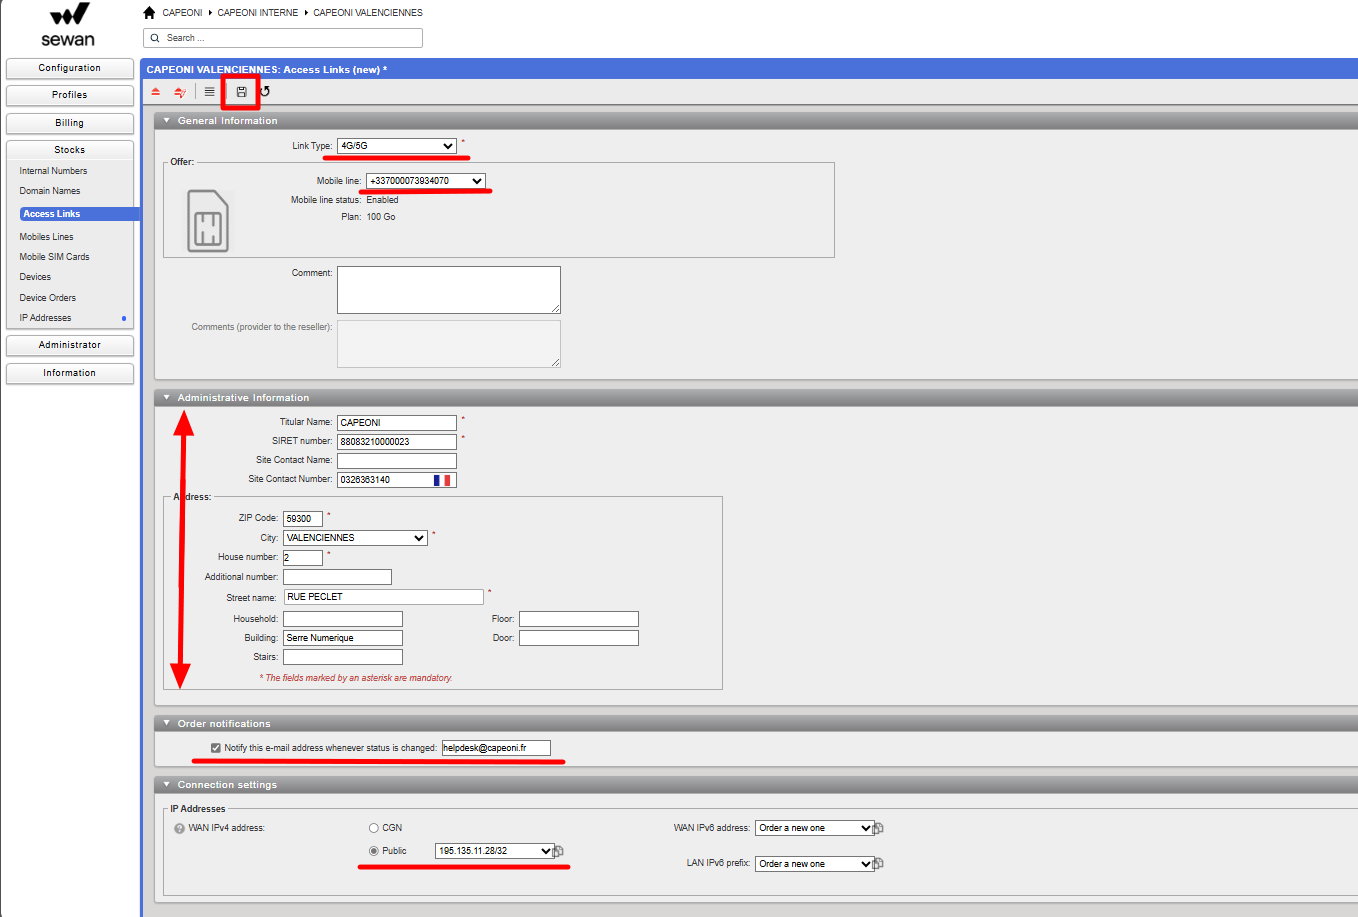This screenshot has height=917, width=1358.
Task: Toggle the e-mail notification checkbox
Action: 216,748
